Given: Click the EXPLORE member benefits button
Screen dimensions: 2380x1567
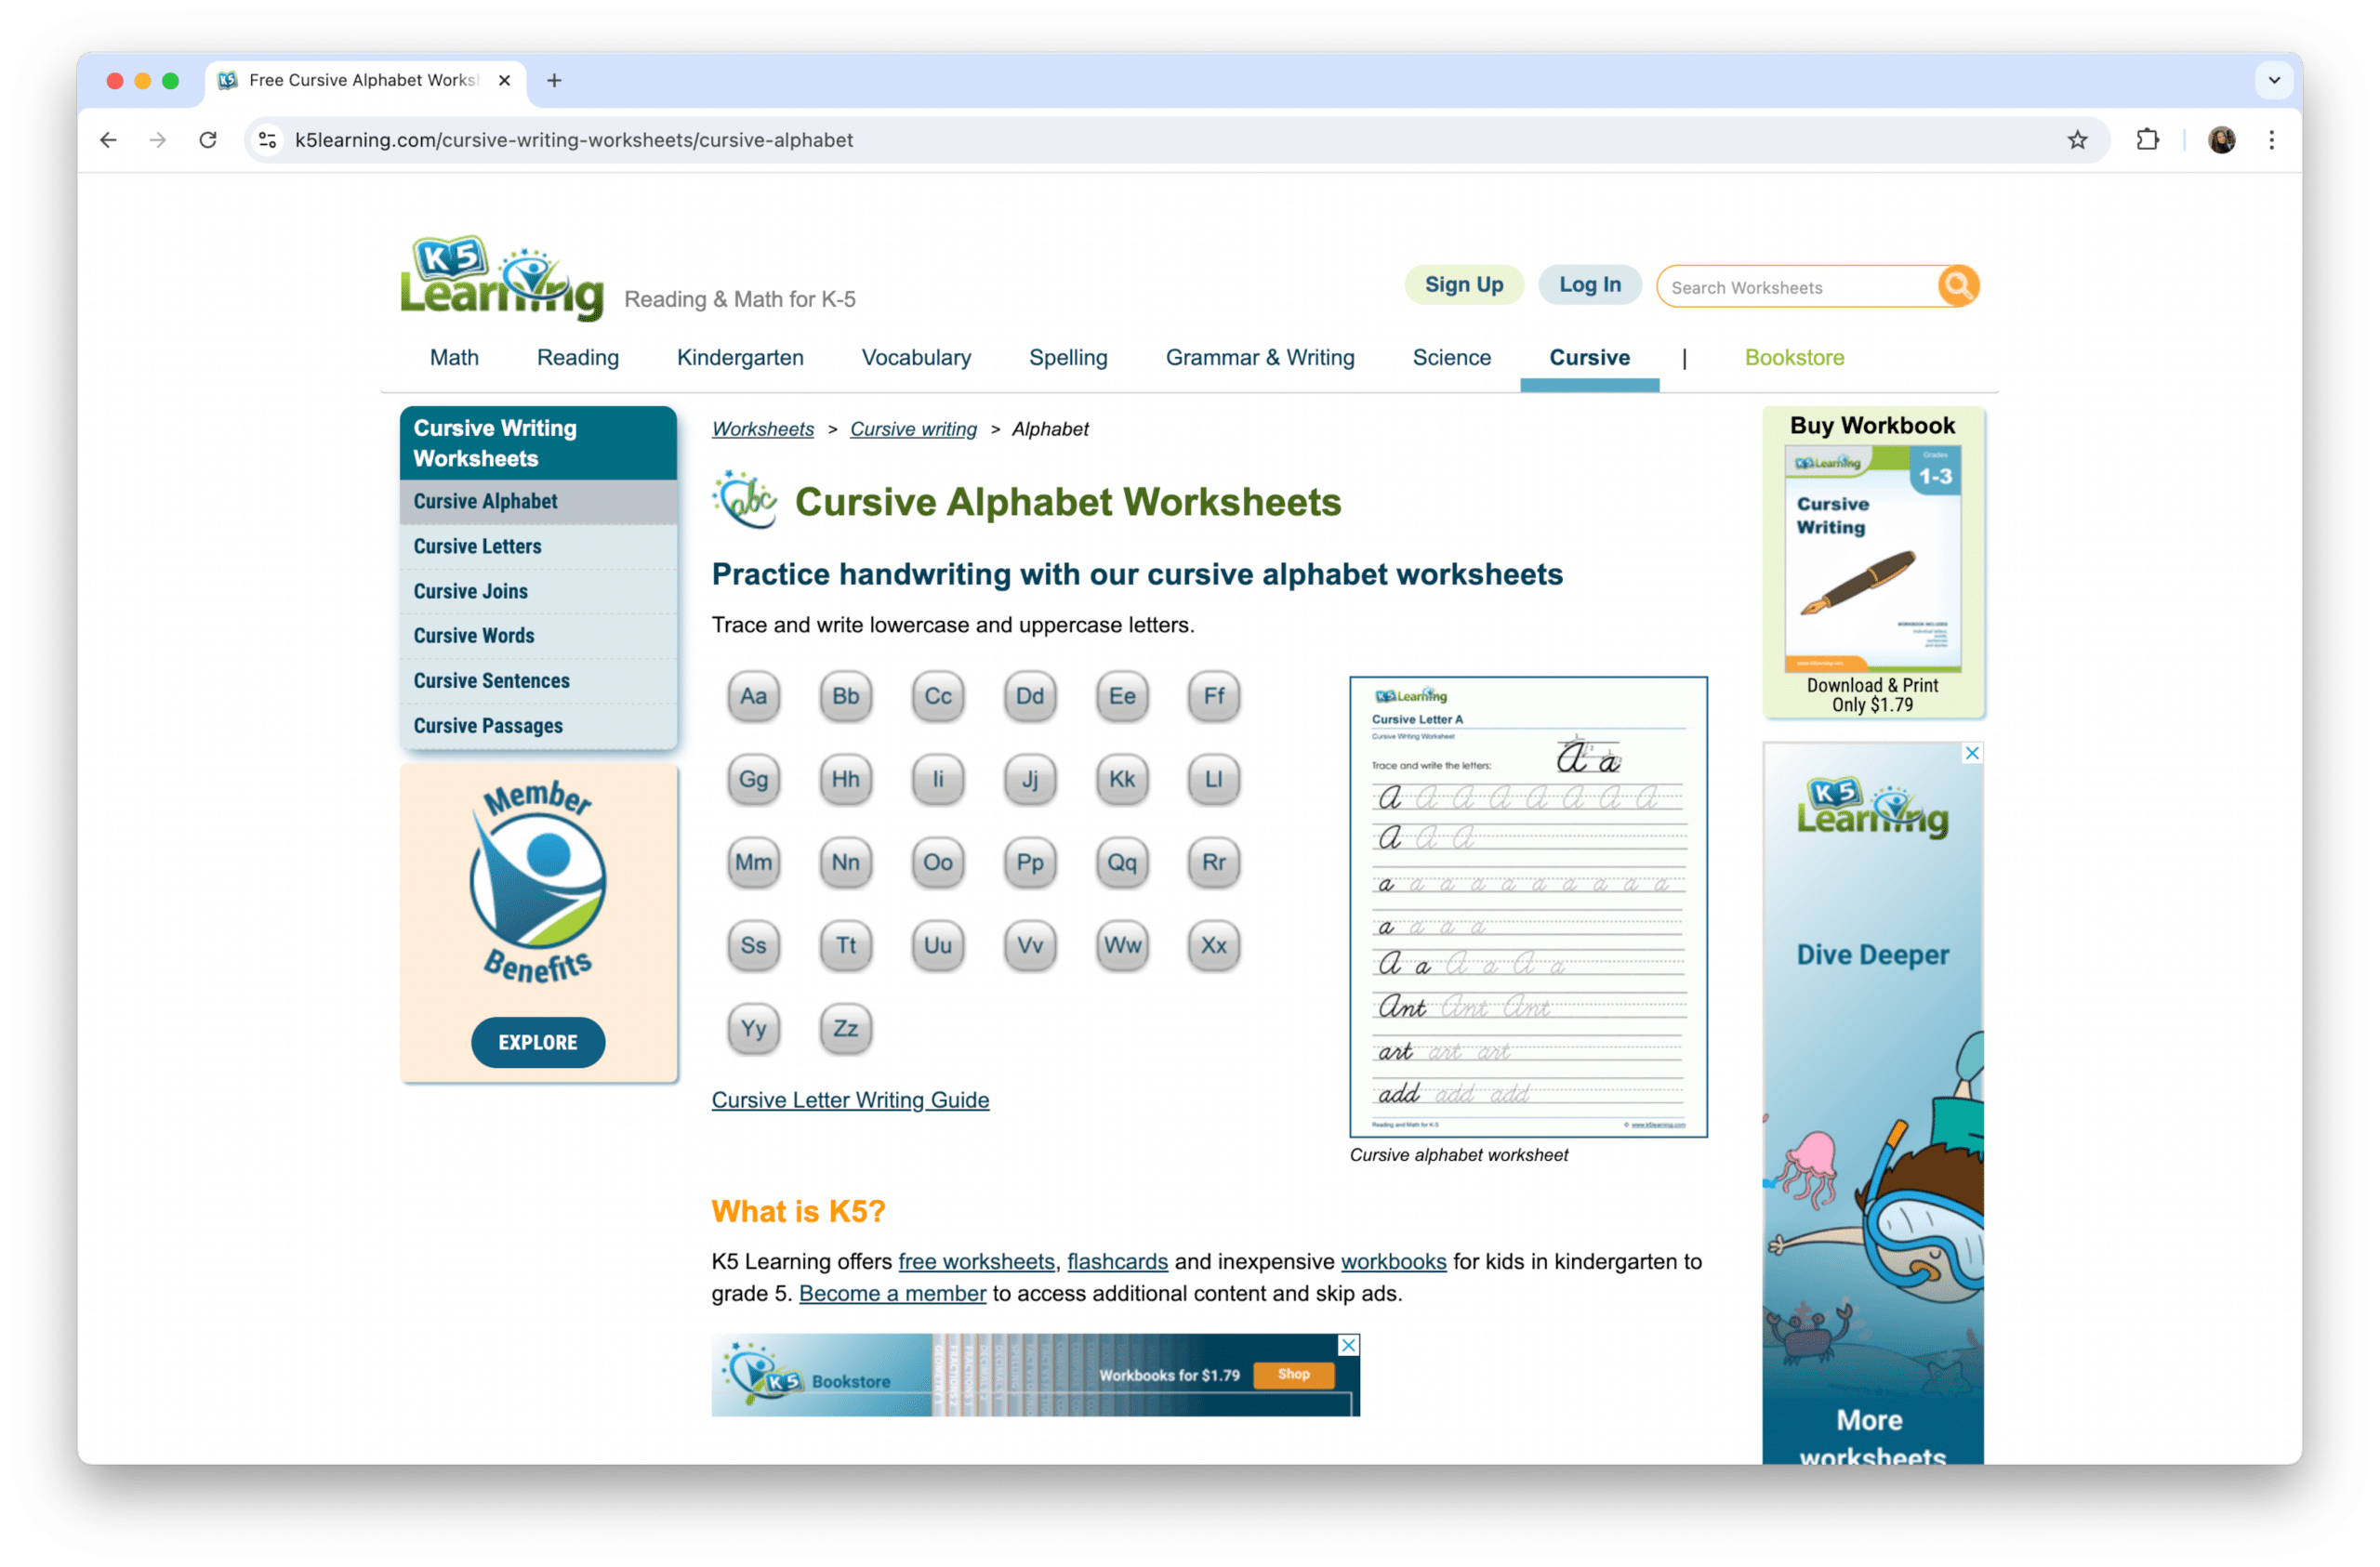Looking at the screenshot, I should [x=538, y=1042].
